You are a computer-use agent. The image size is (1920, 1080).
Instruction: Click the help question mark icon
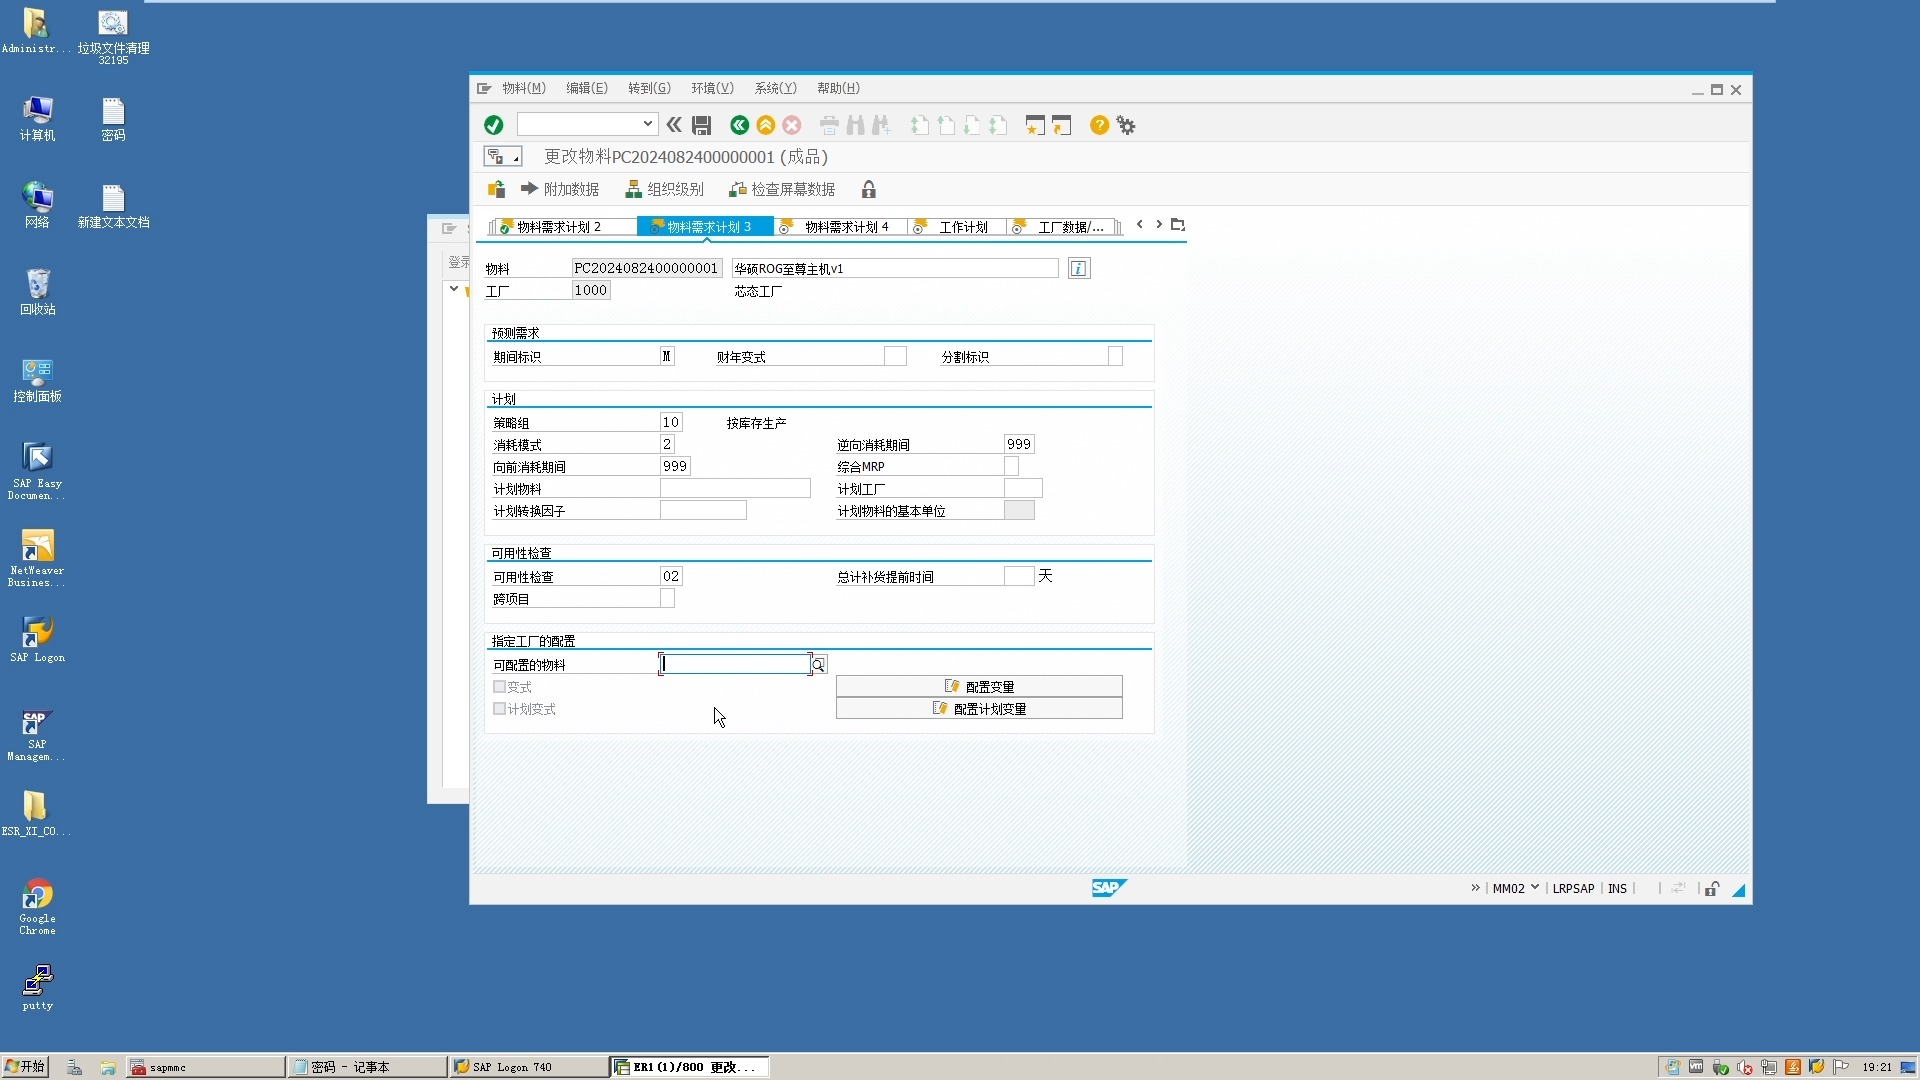pyautogui.click(x=1100, y=125)
